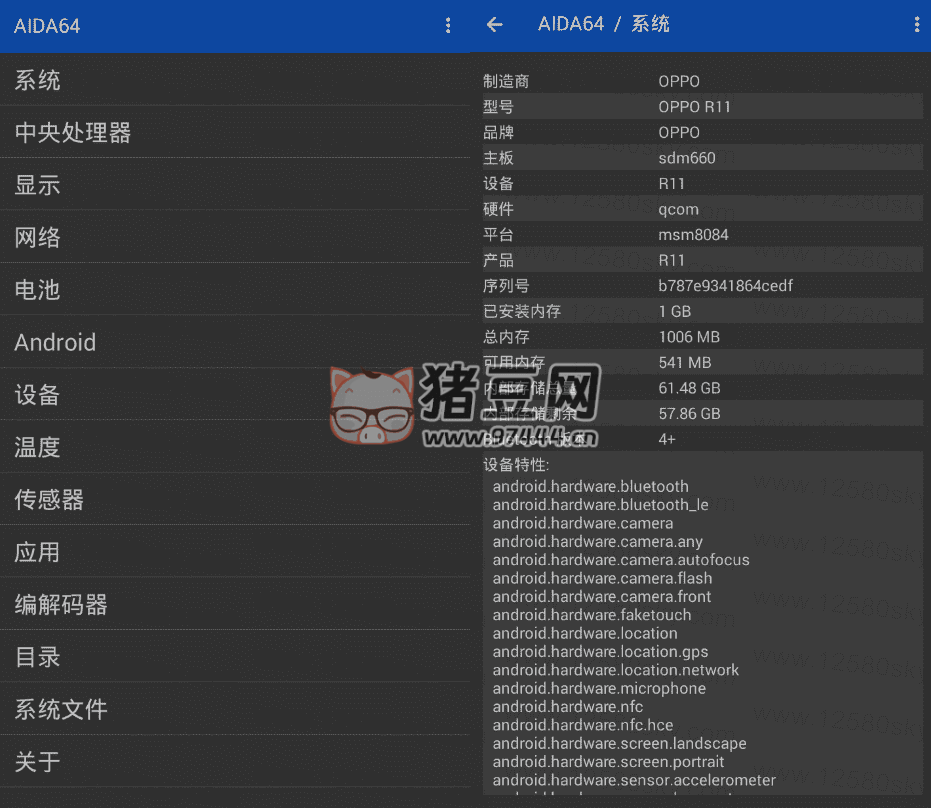The width and height of the screenshot is (931, 808).
Task: Click the 序列号 row value
Action: point(725,286)
